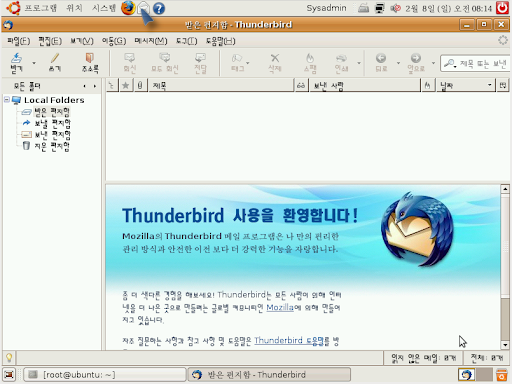Open the Tag dropdown arrow

point(248,63)
